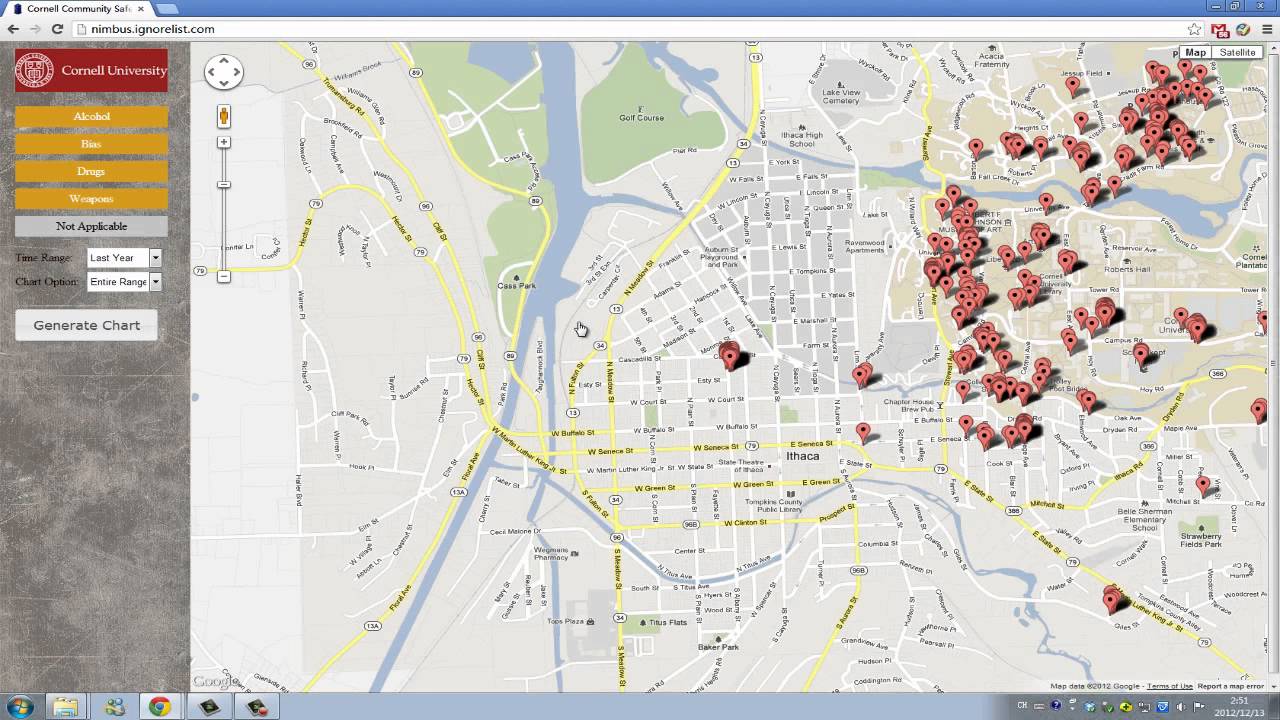
Task: Zoom out with the map minus button
Action: click(224, 276)
